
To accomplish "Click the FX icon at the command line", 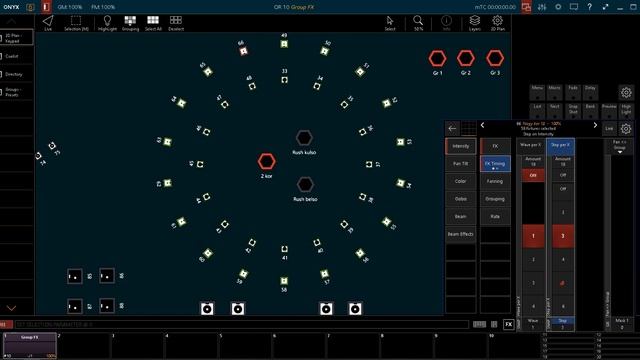I will pyautogui.click(x=509, y=324).
